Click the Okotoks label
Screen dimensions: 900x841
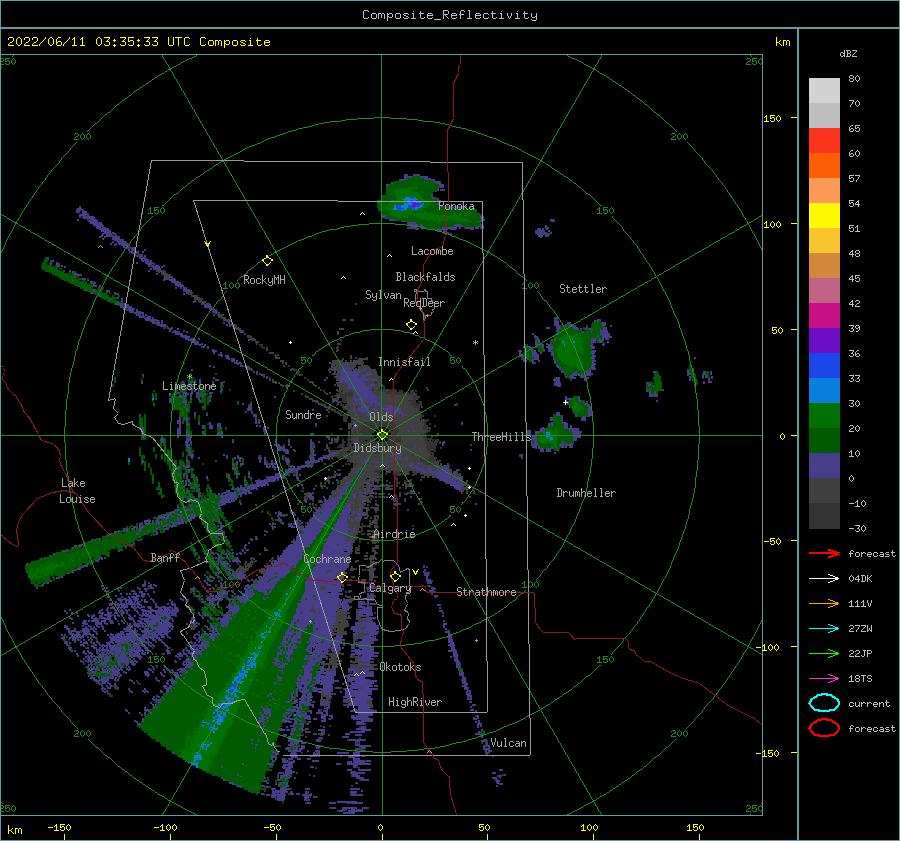(400, 667)
